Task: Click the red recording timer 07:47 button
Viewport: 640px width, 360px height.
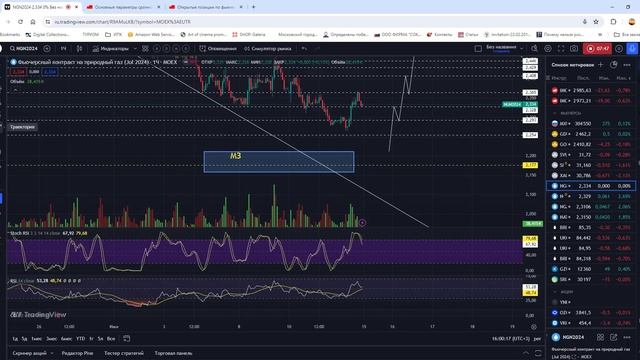Action: click(x=597, y=49)
